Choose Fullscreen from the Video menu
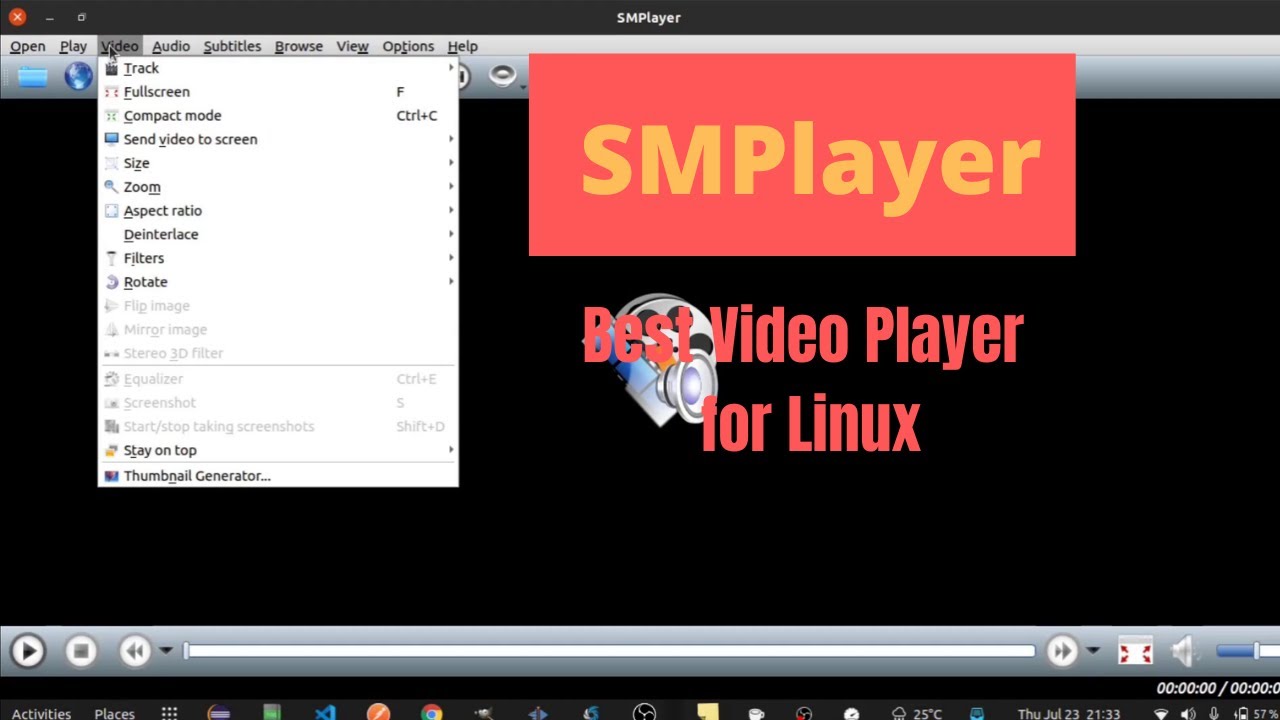1280x720 pixels. 278,92
